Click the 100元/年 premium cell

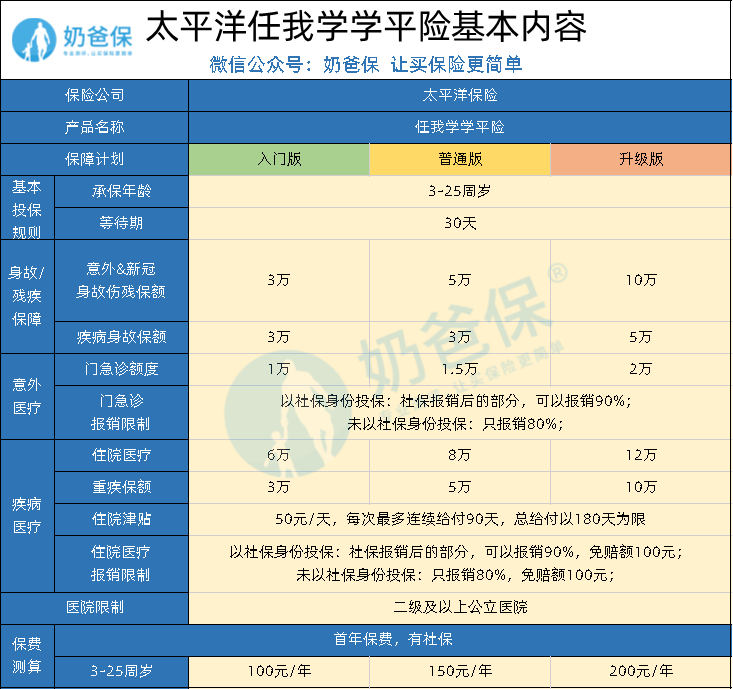pos(279,672)
